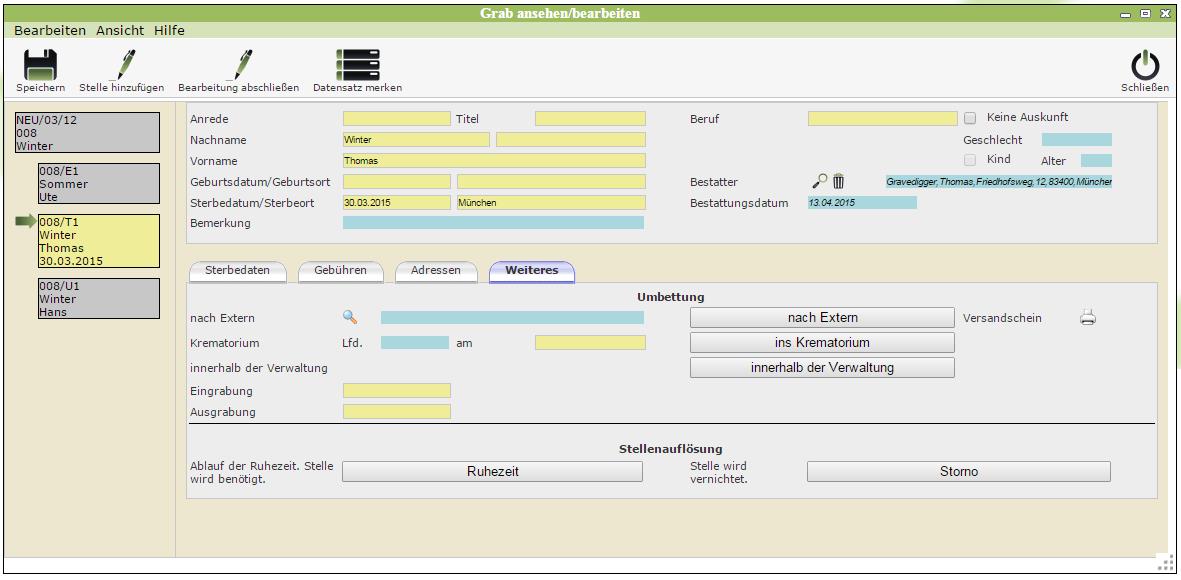This screenshot has width=1181, height=580.
Task: Enable the Keine Auskunft checkbox
Action: click(970, 118)
